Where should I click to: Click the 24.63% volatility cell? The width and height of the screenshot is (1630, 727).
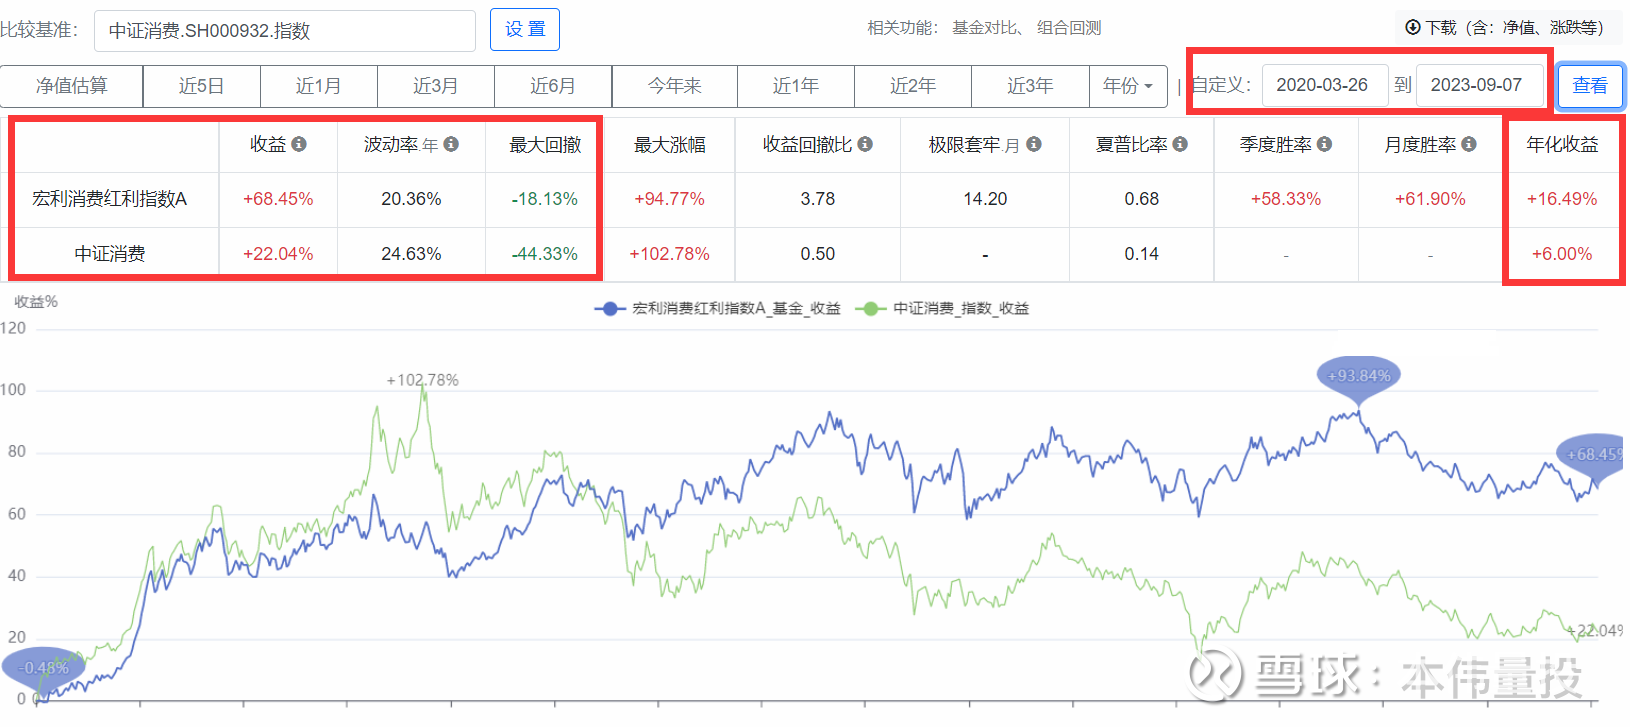pos(411,254)
